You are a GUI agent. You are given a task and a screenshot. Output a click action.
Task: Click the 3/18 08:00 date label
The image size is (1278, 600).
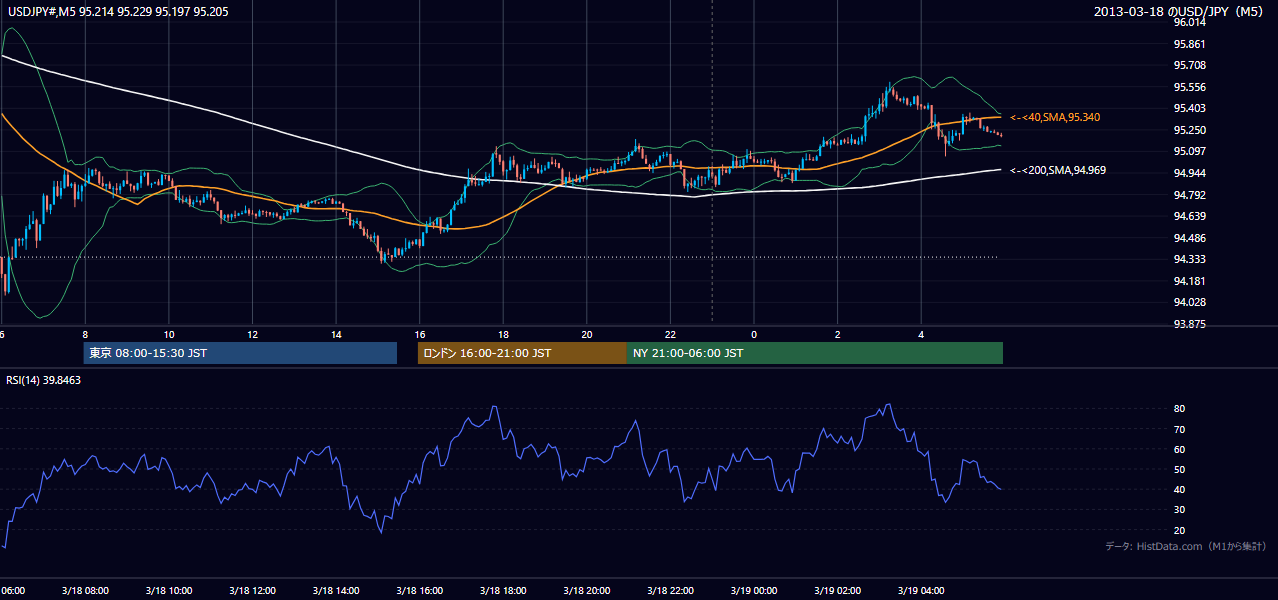click(x=85, y=591)
